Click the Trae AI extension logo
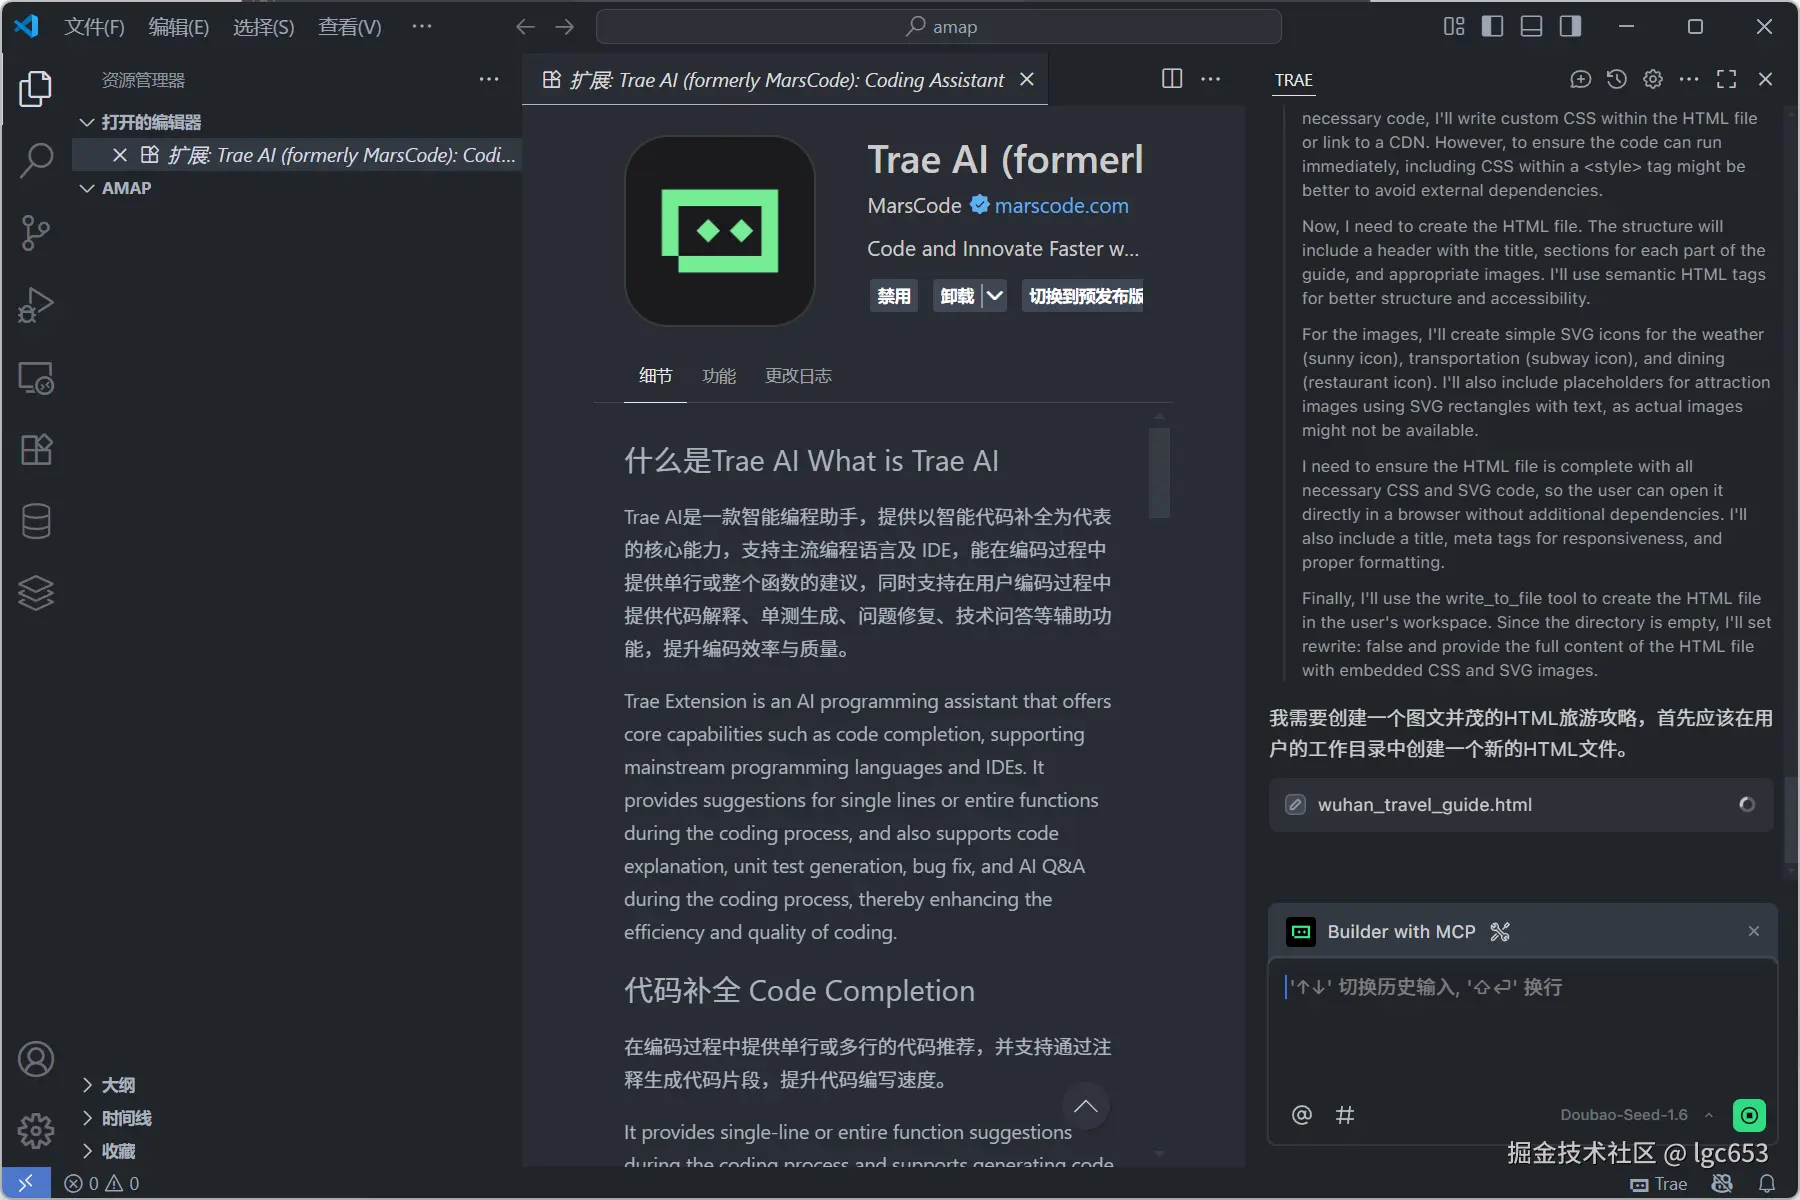Image resolution: width=1800 pixels, height=1200 pixels. (x=719, y=231)
